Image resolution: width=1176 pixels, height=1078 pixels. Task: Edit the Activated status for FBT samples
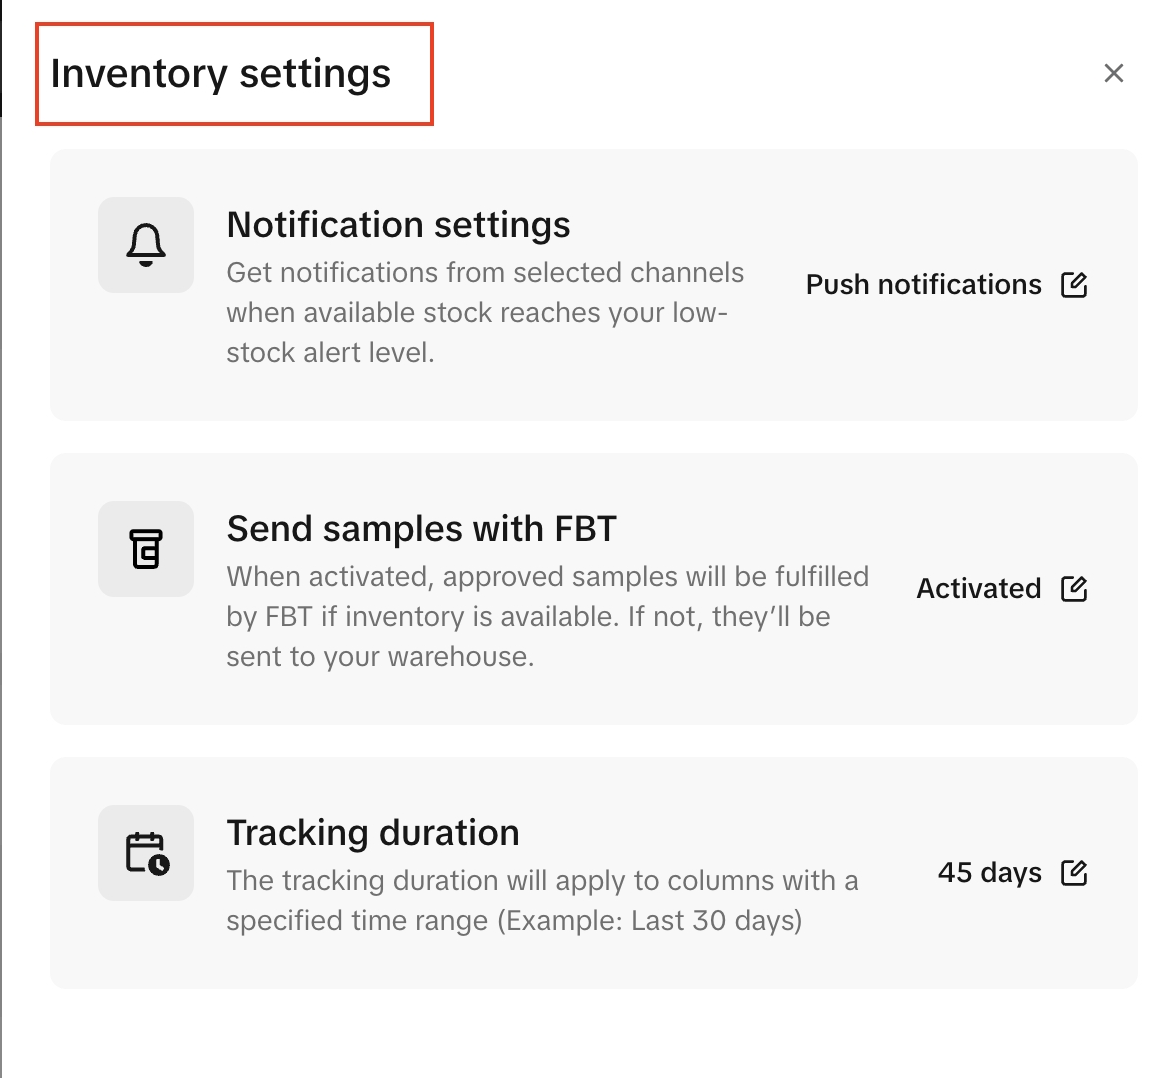pos(1074,589)
